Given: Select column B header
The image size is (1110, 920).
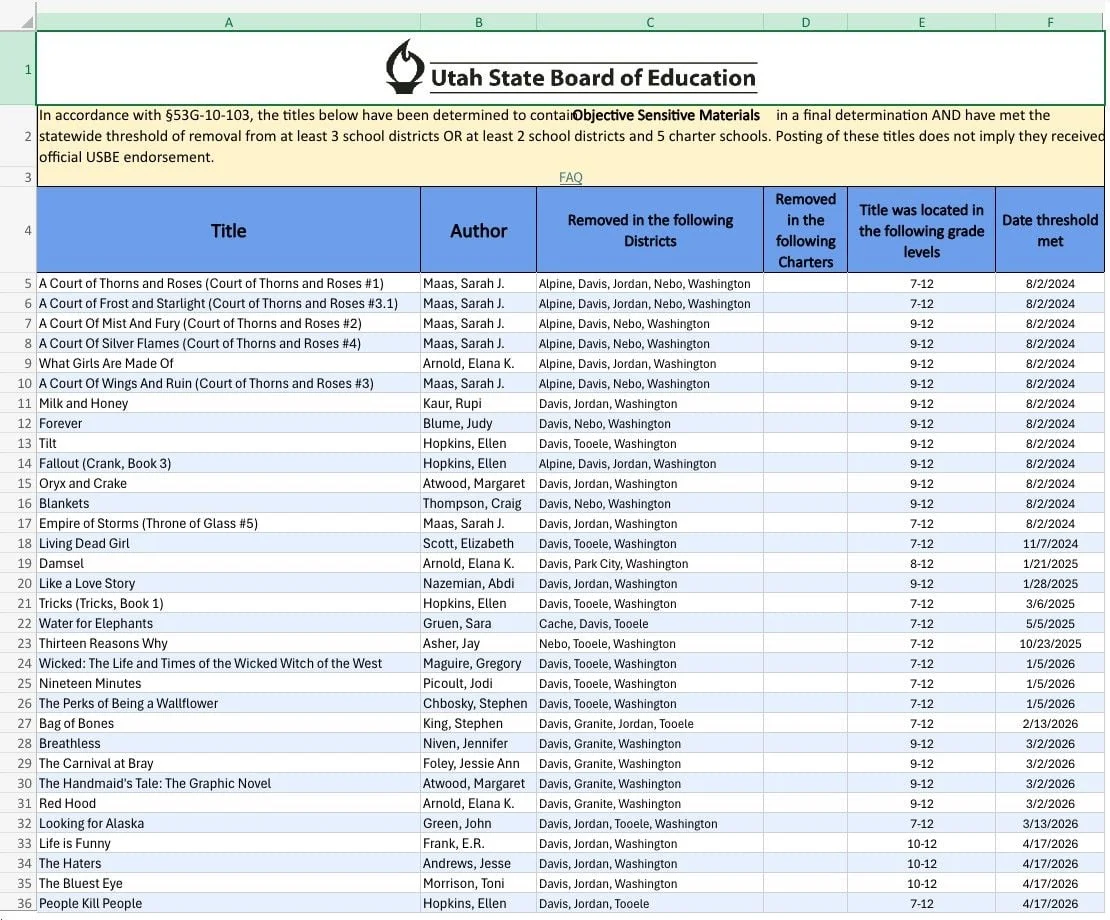Looking at the screenshot, I should pyautogui.click(x=479, y=22).
